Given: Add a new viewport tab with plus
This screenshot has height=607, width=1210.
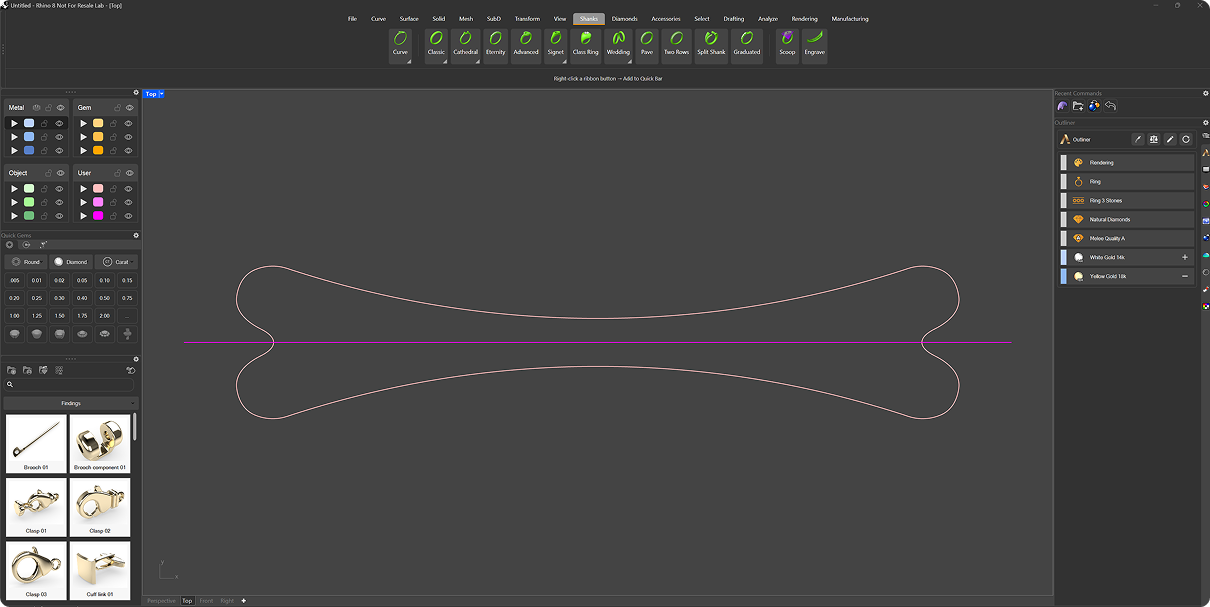Looking at the screenshot, I should click(243, 601).
